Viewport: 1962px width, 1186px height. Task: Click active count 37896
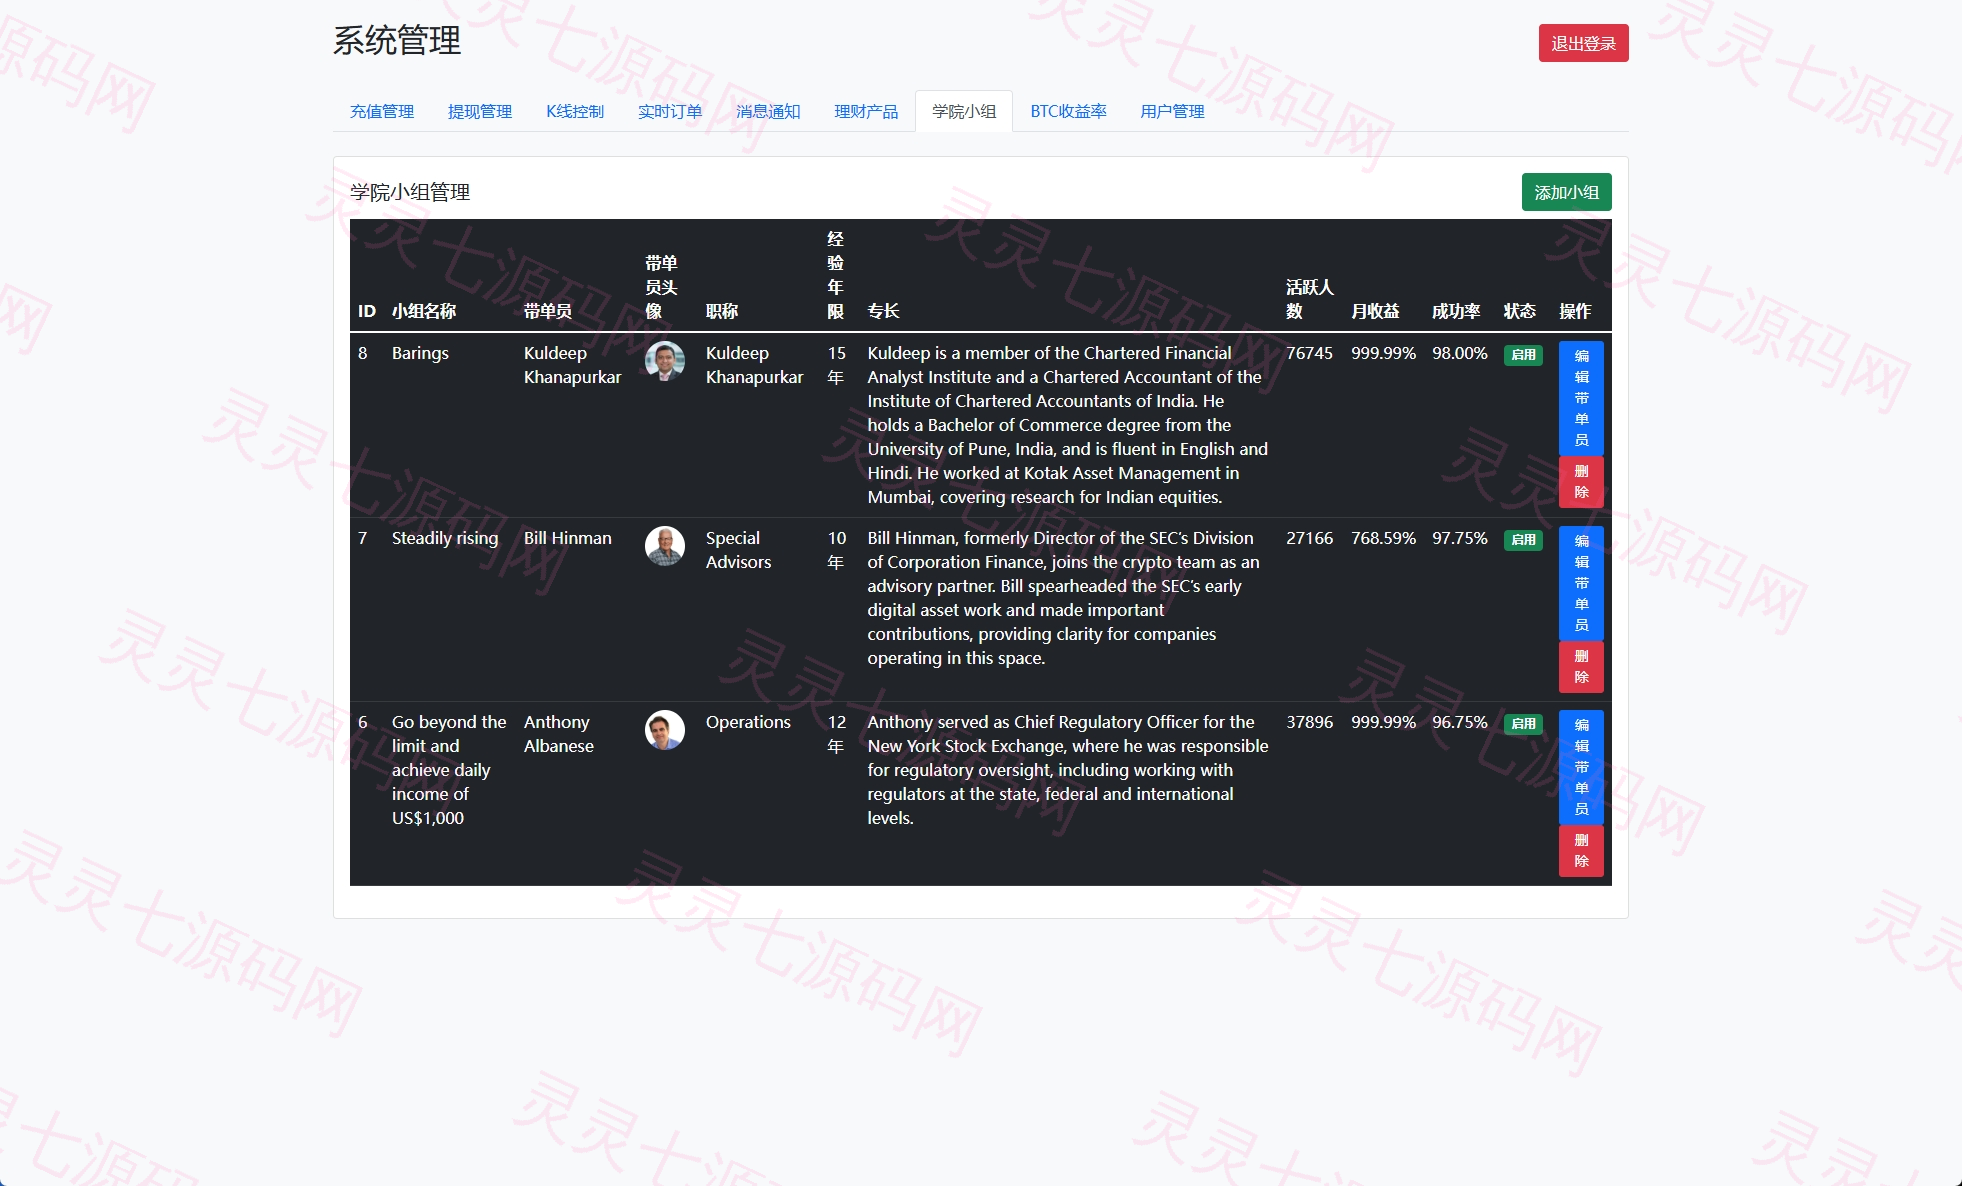point(1309,722)
